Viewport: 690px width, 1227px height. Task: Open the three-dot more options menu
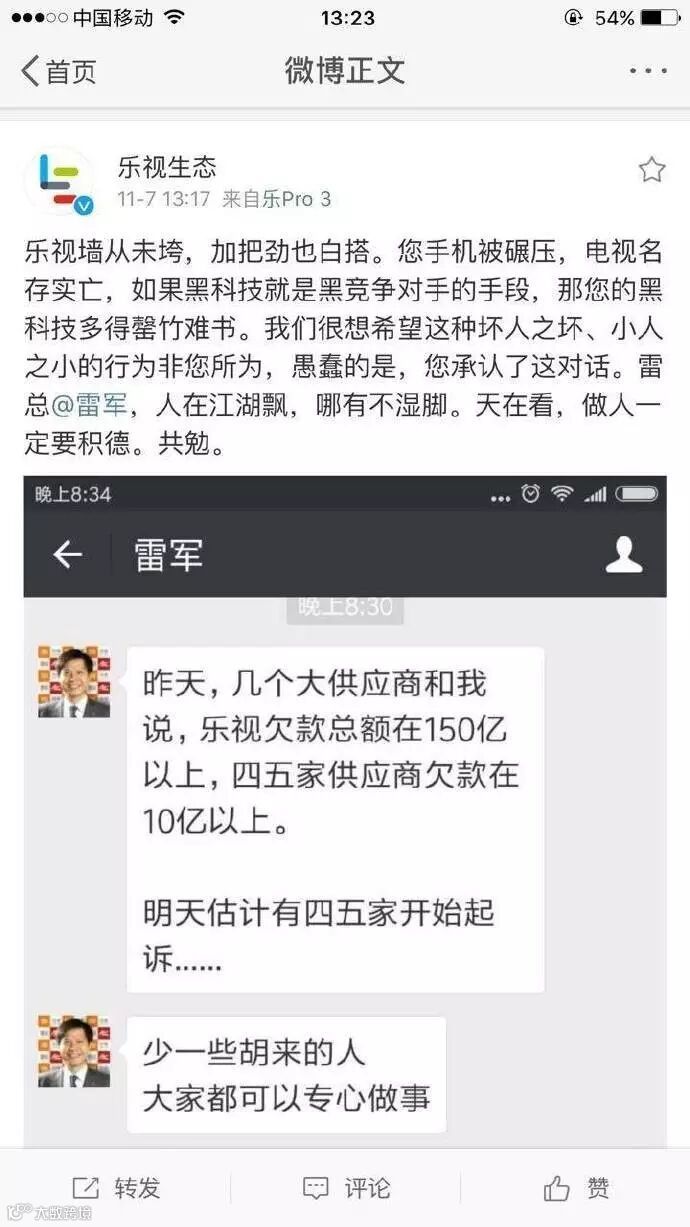tap(648, 71)
